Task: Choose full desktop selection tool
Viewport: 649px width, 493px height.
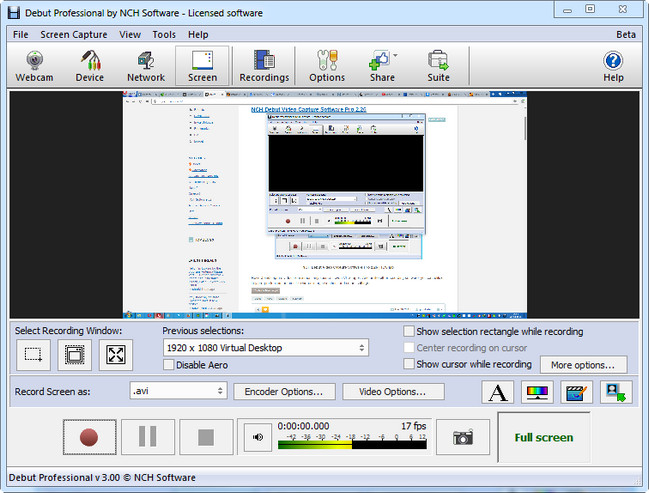Action: 116,355
